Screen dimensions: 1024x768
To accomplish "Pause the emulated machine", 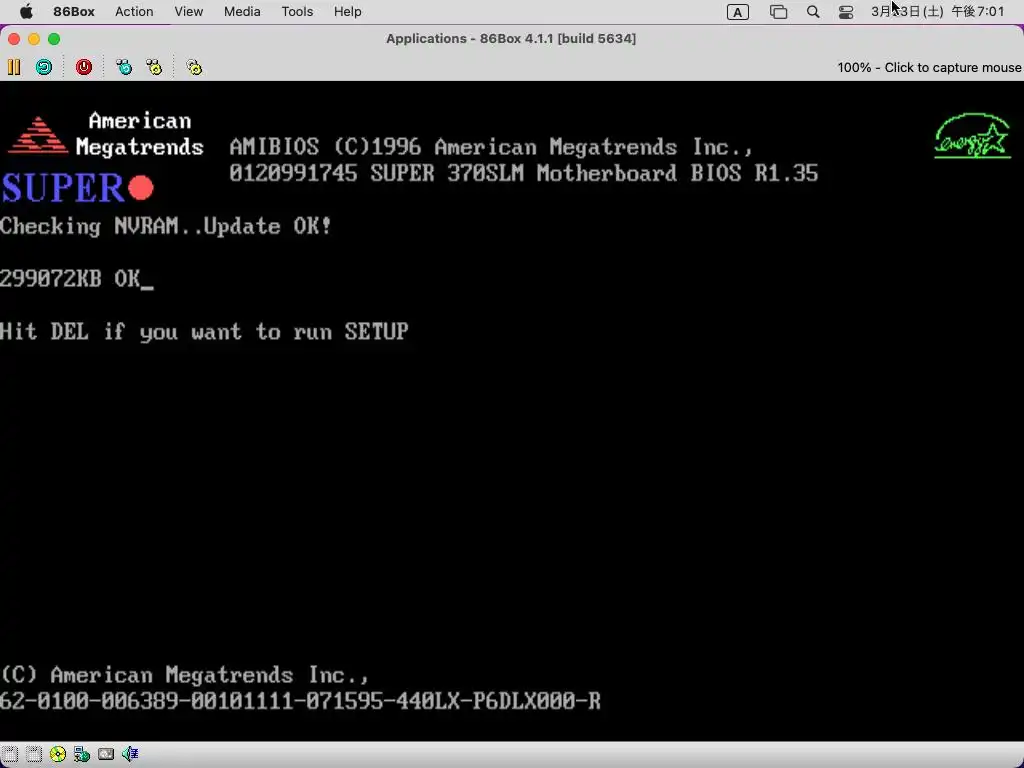I will [14, 67].
